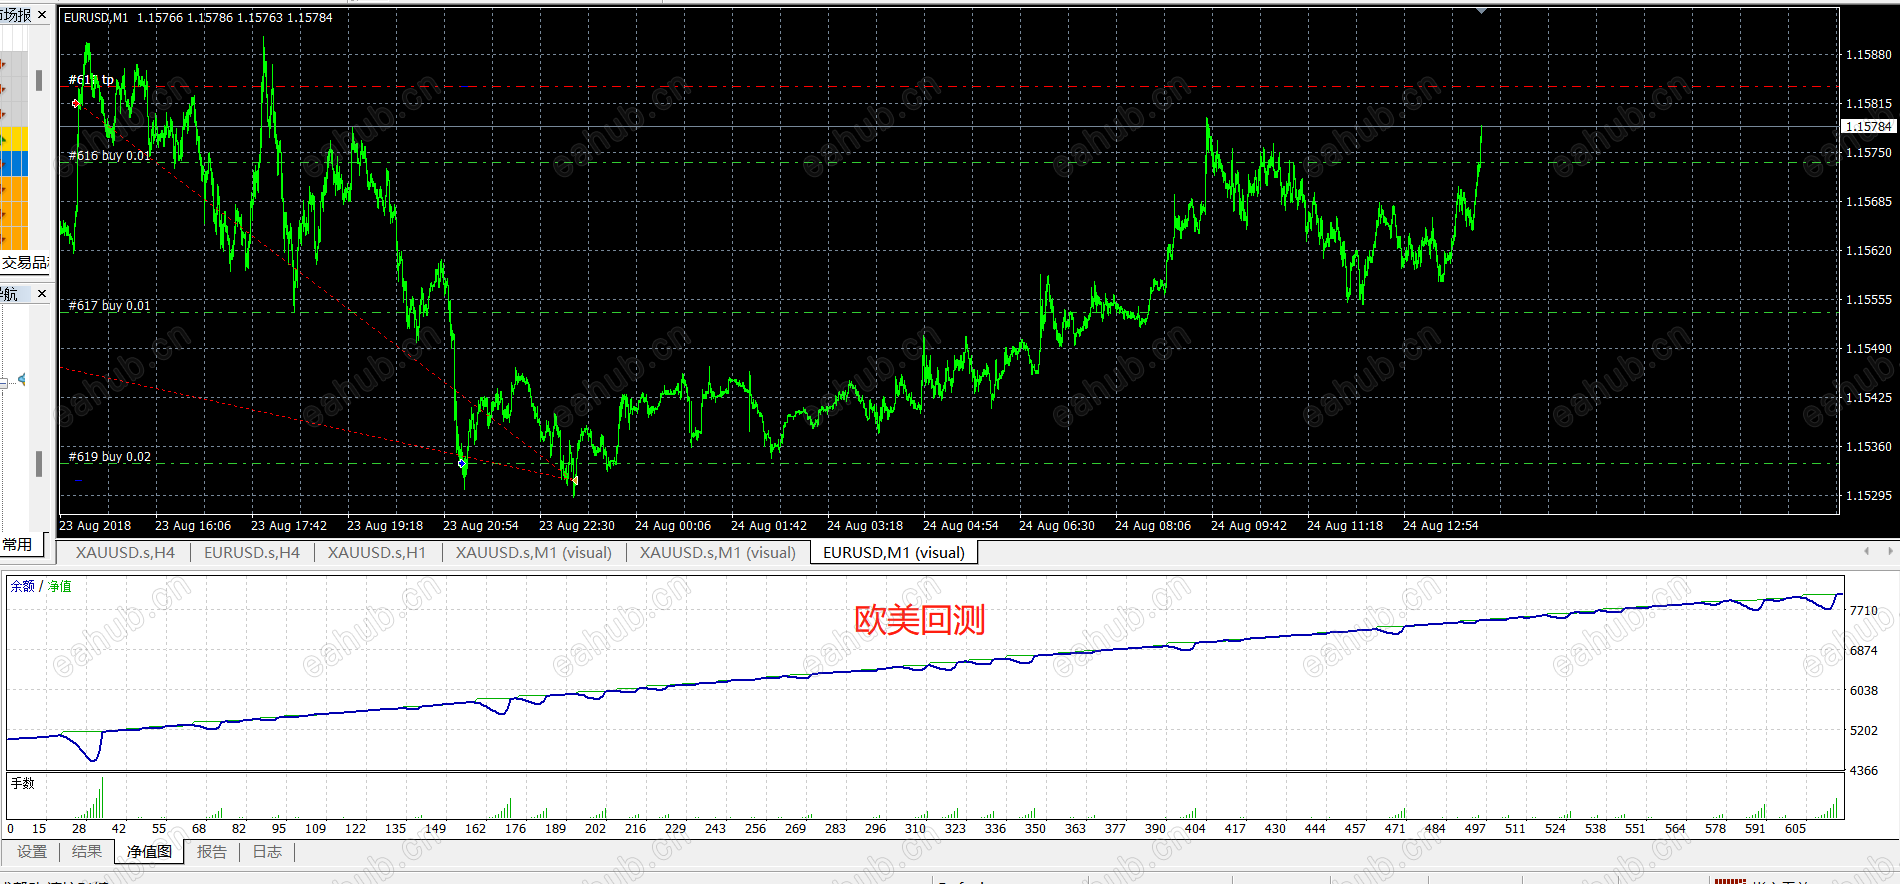Select the #61 tp take-profit label
Viewport: 1900px width, 884px height.
click(x=91, y=80)
